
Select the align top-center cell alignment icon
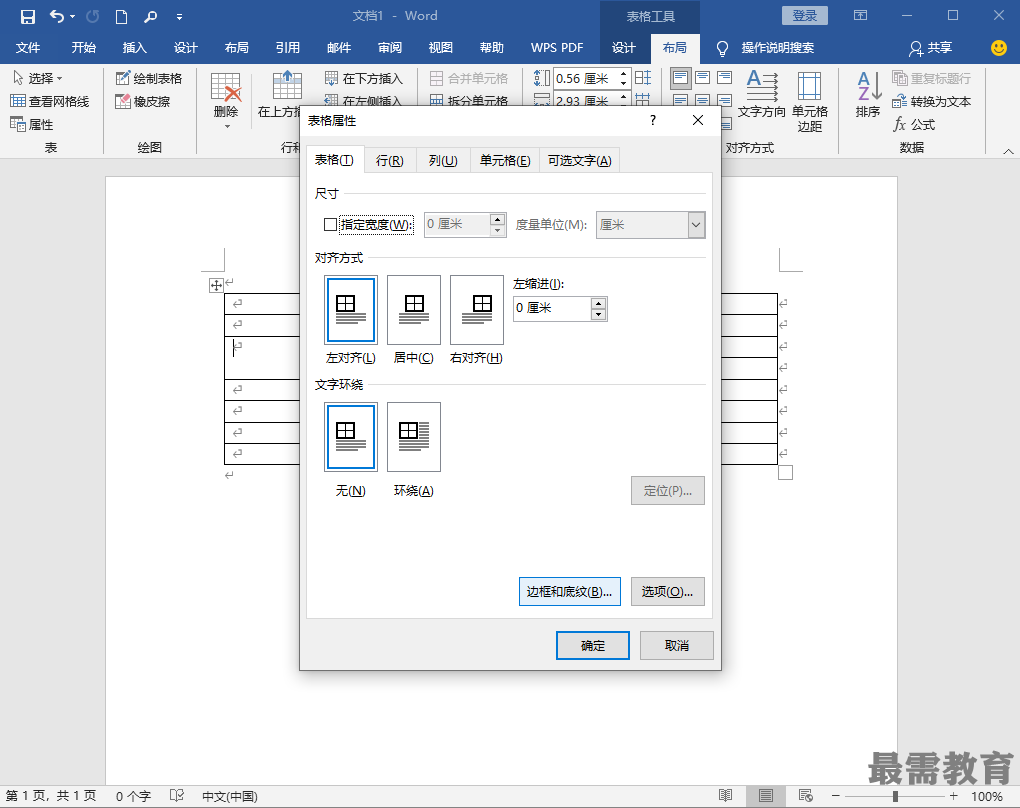click(703, 78)
